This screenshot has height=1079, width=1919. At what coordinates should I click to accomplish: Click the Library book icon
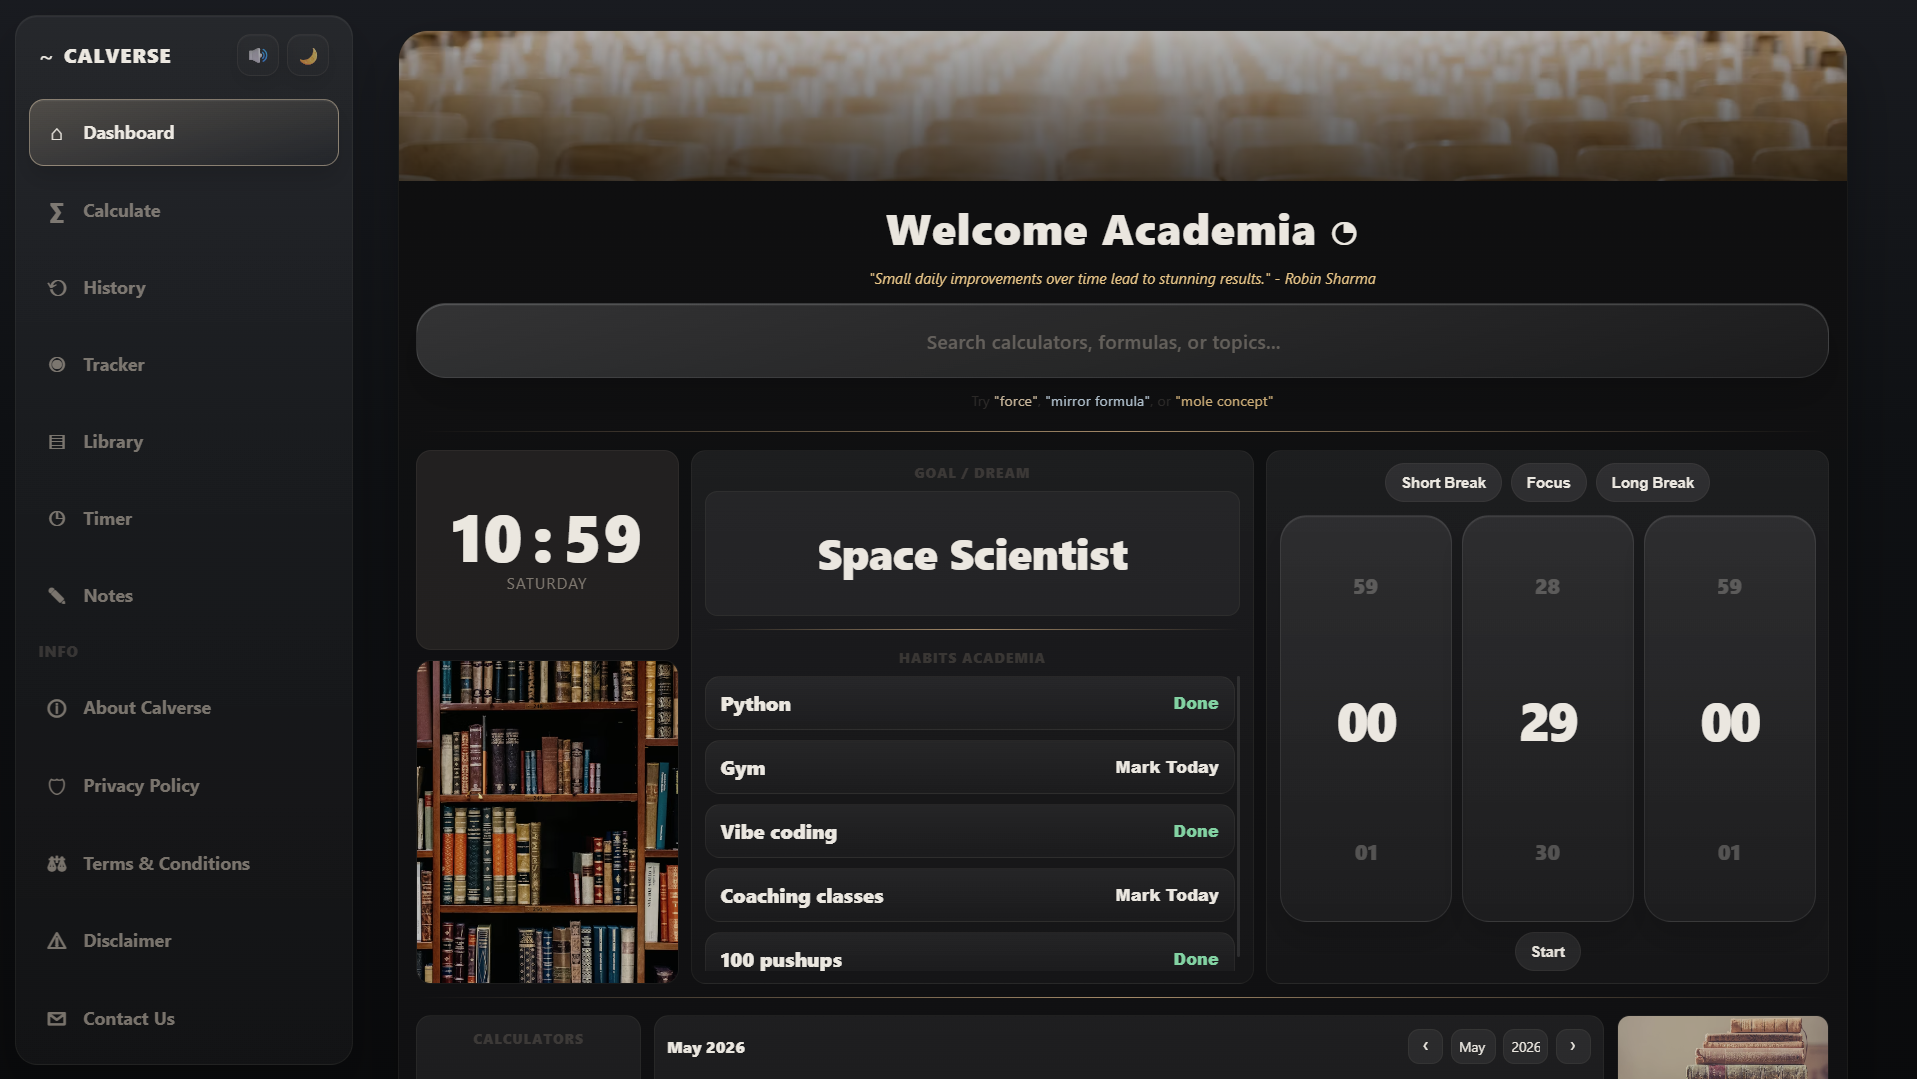point(57,442)
